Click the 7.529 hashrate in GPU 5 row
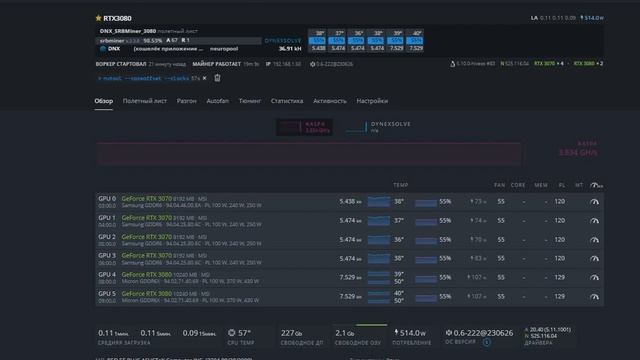This screenshot has height=360, width=640. (350, 297)
